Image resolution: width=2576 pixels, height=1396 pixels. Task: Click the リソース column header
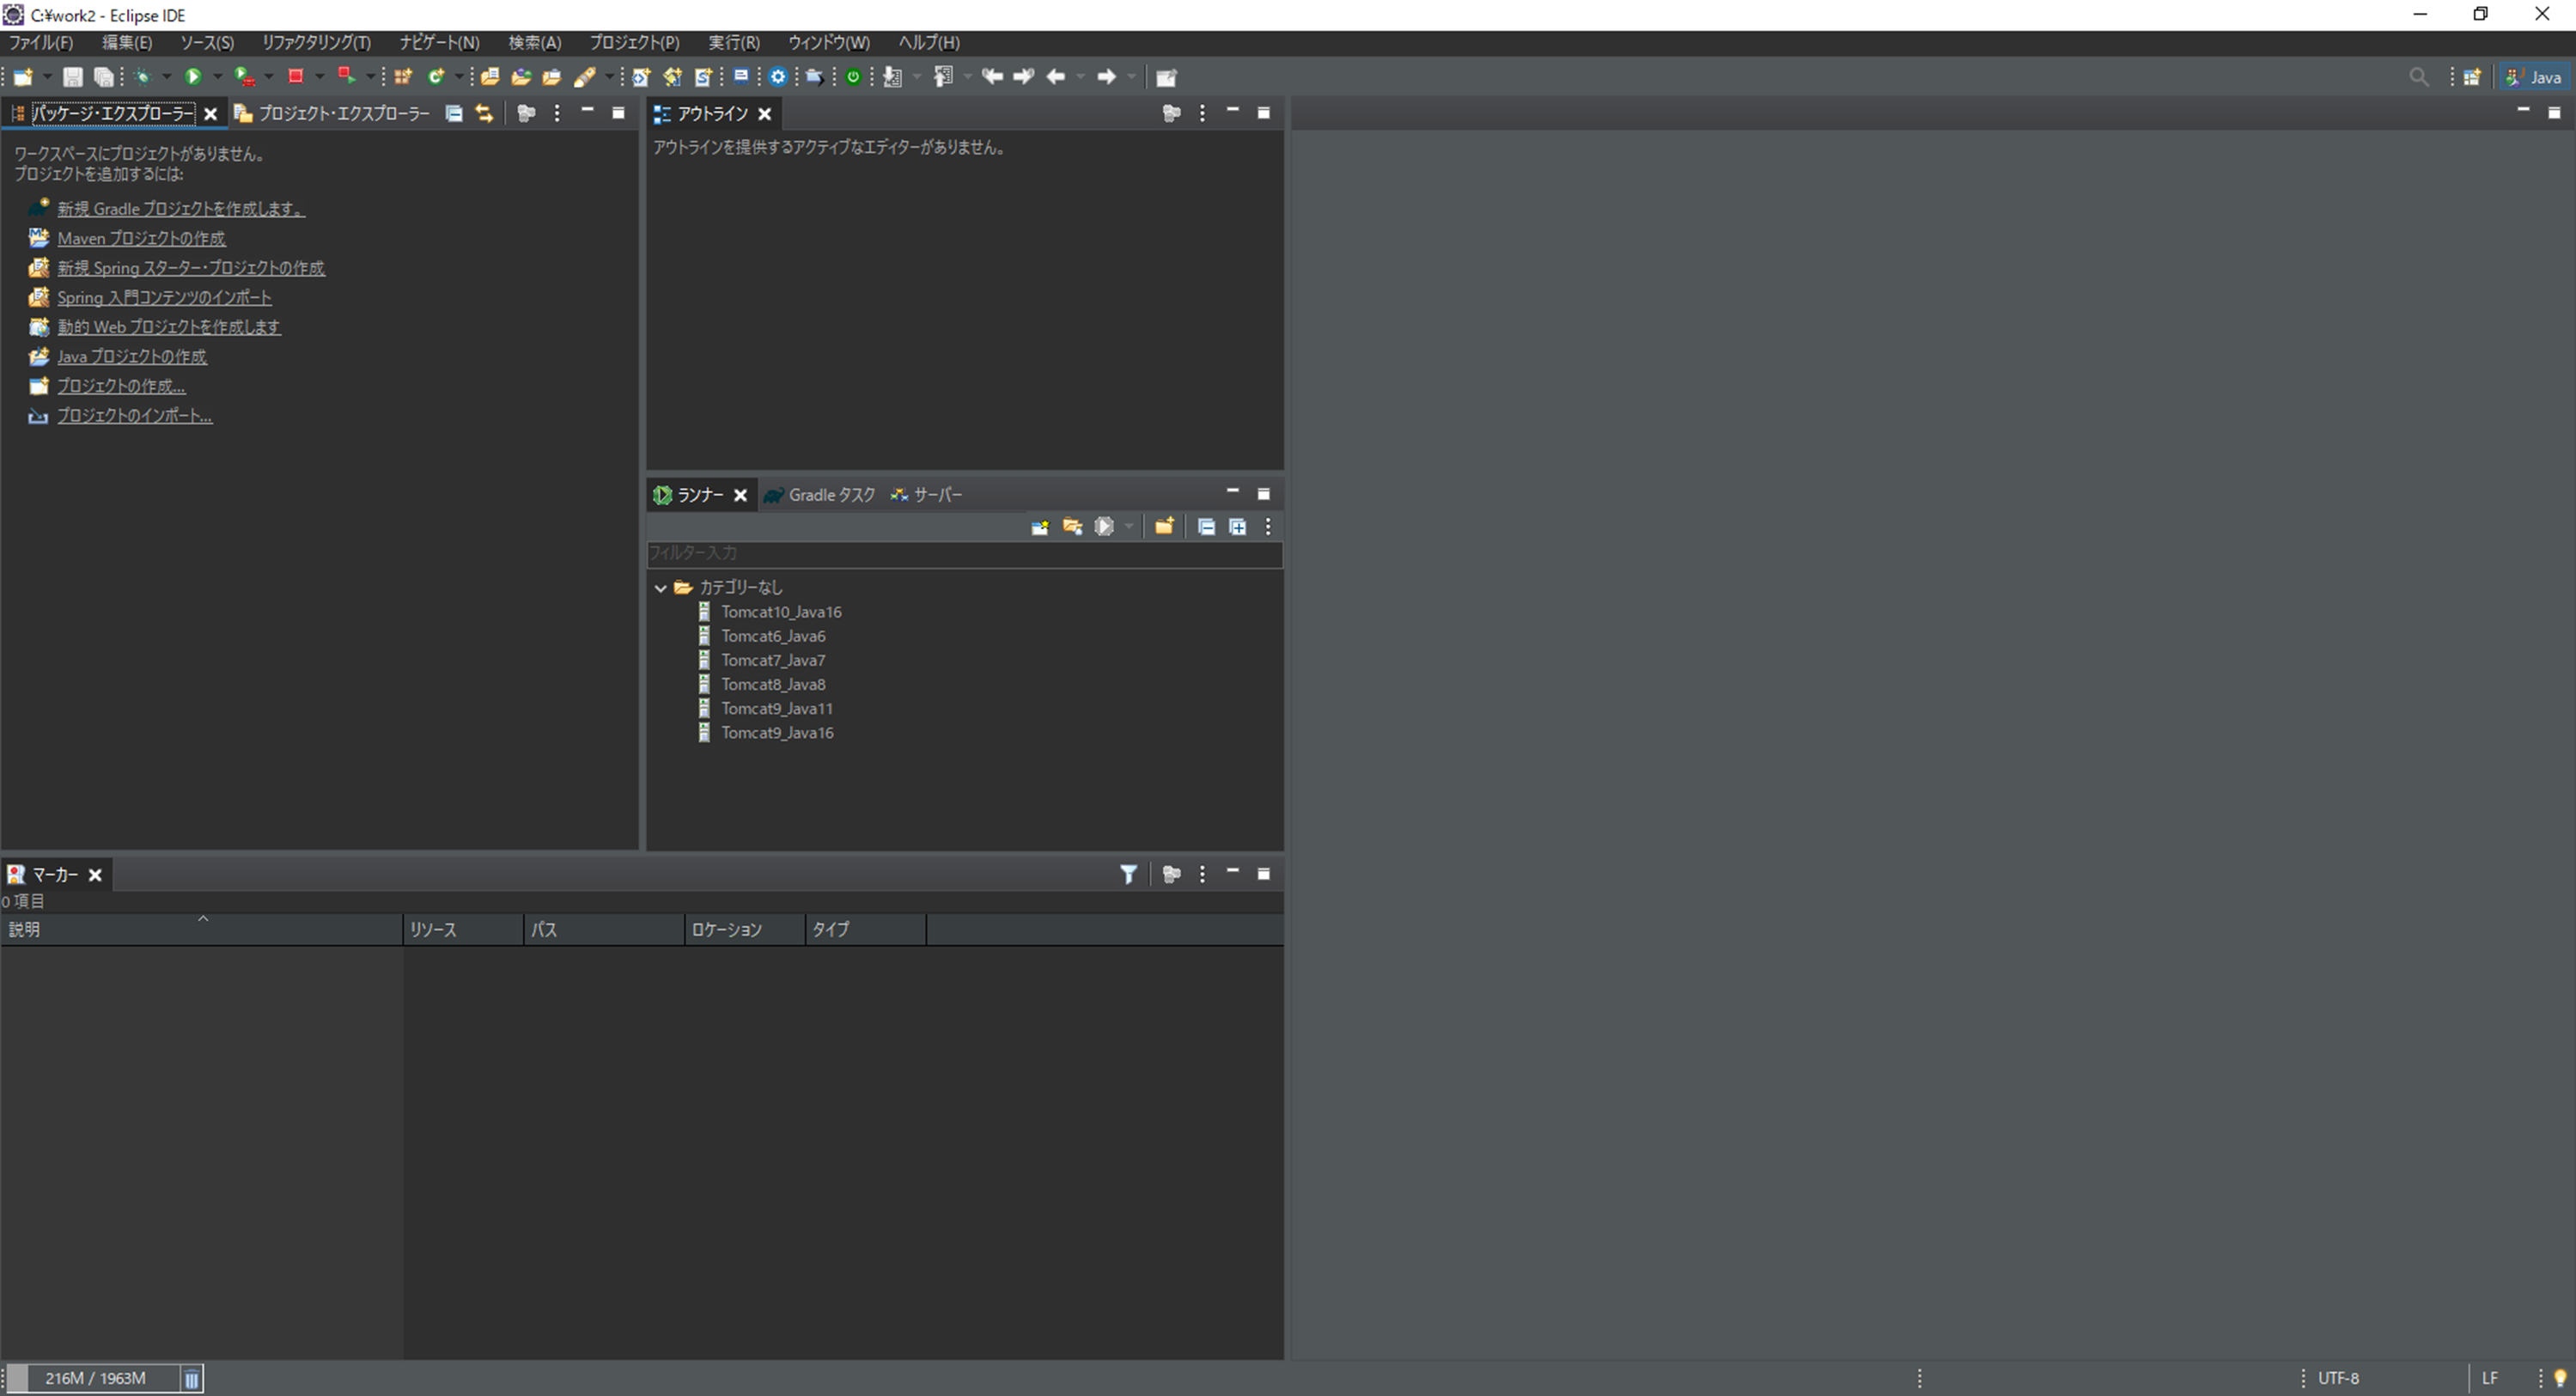click(463, 929)
